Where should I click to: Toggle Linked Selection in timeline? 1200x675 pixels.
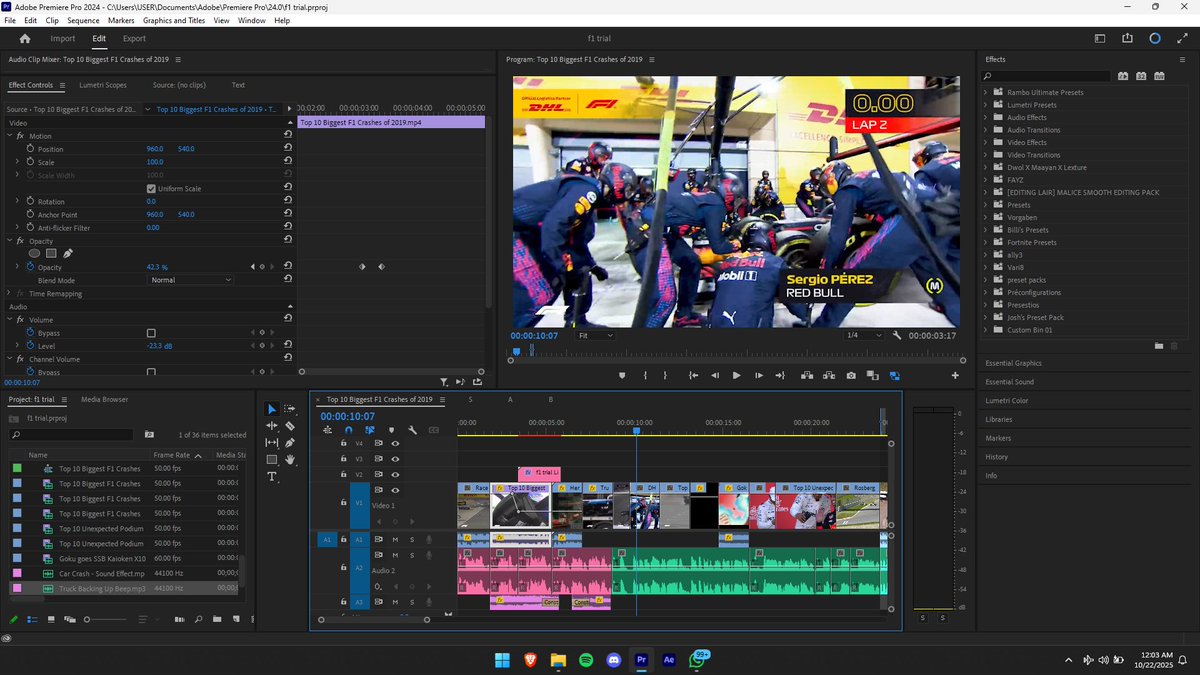(370, 430)
